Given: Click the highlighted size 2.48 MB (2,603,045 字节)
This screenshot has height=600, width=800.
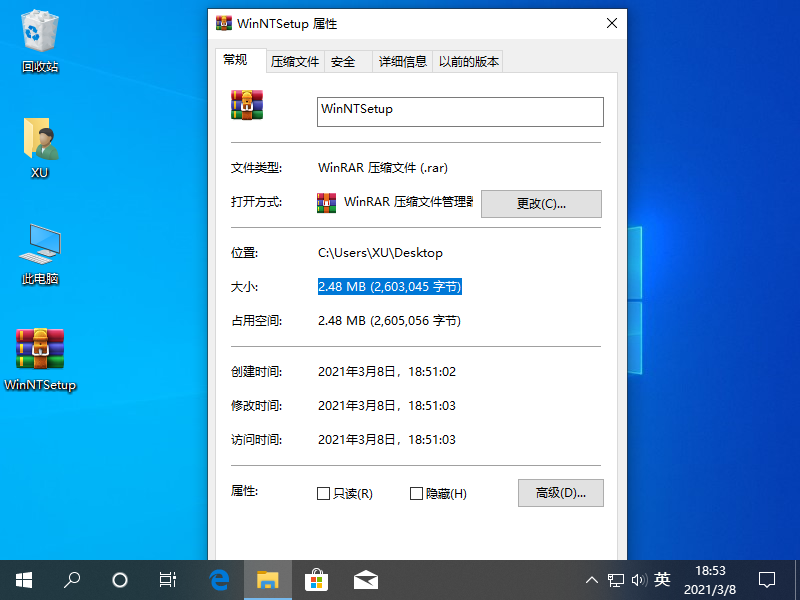Looking at the screenshot, I should coord(389,287).
